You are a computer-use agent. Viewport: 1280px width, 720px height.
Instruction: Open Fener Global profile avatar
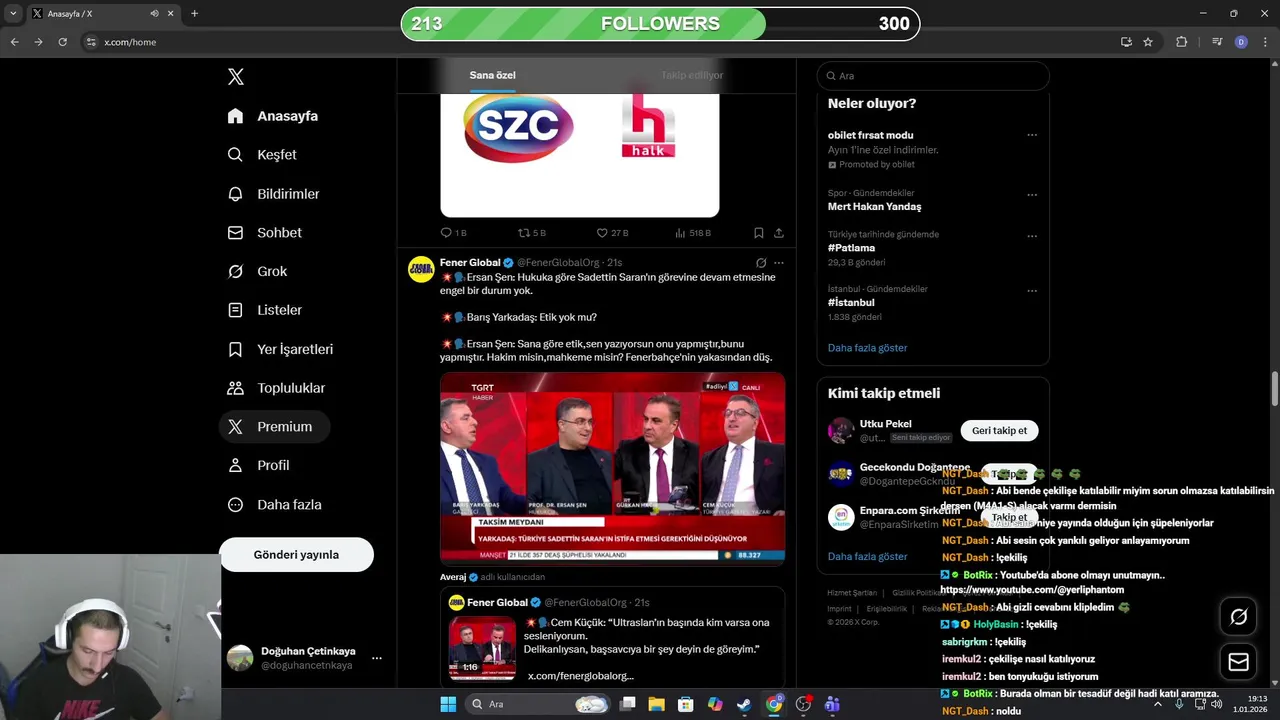pyautogui.click(x=421, y=269)
